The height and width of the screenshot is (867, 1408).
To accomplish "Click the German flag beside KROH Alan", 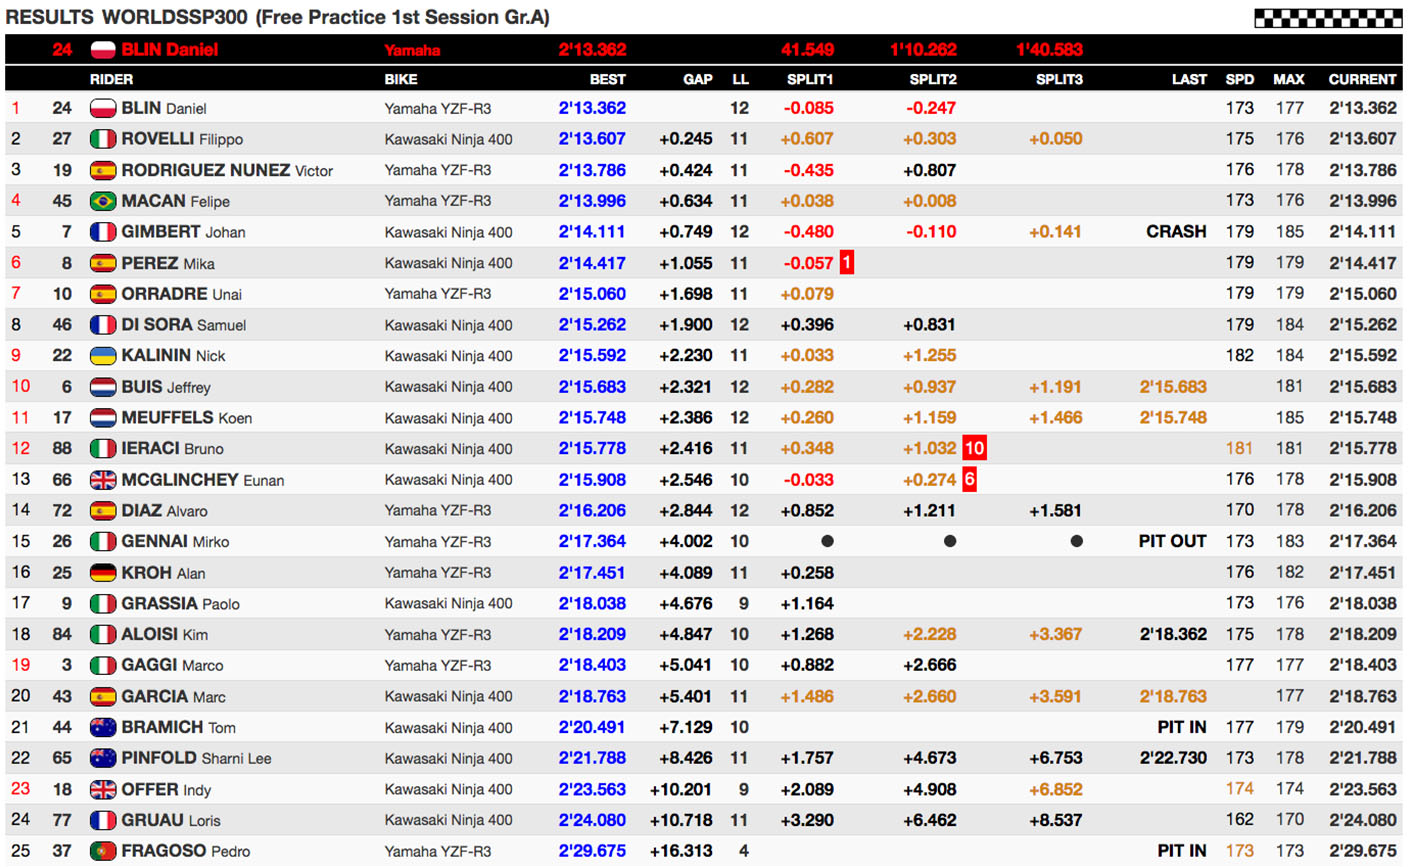I will [x=103, y=573].
